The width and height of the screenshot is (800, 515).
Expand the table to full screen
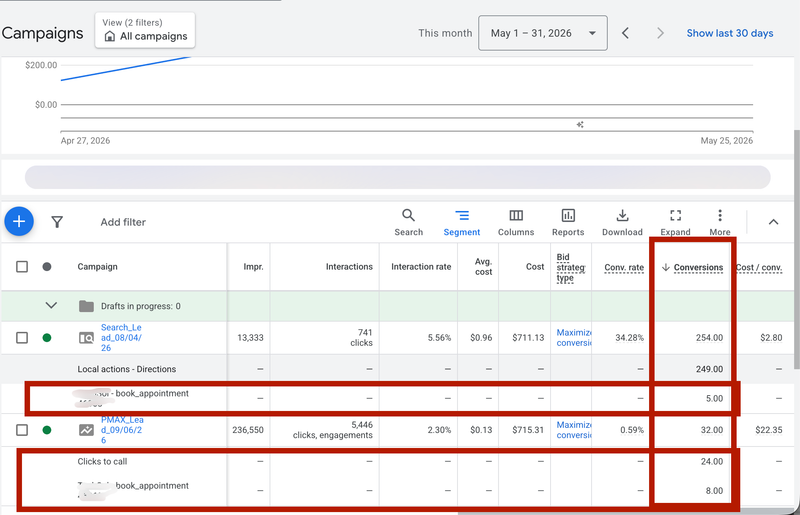pos(675,223)
